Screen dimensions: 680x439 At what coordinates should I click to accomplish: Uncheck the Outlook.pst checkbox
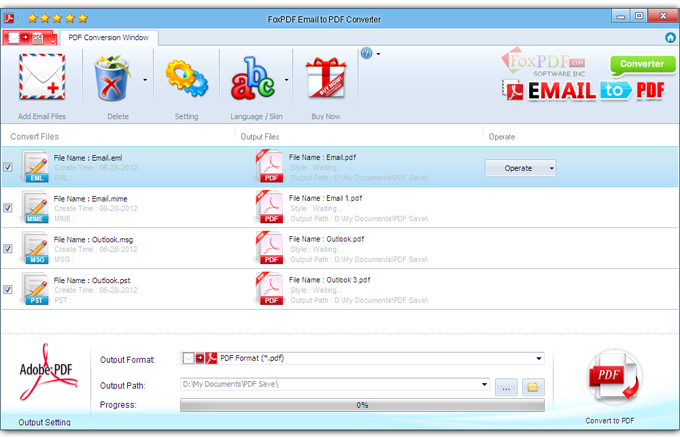click(8, 289)
